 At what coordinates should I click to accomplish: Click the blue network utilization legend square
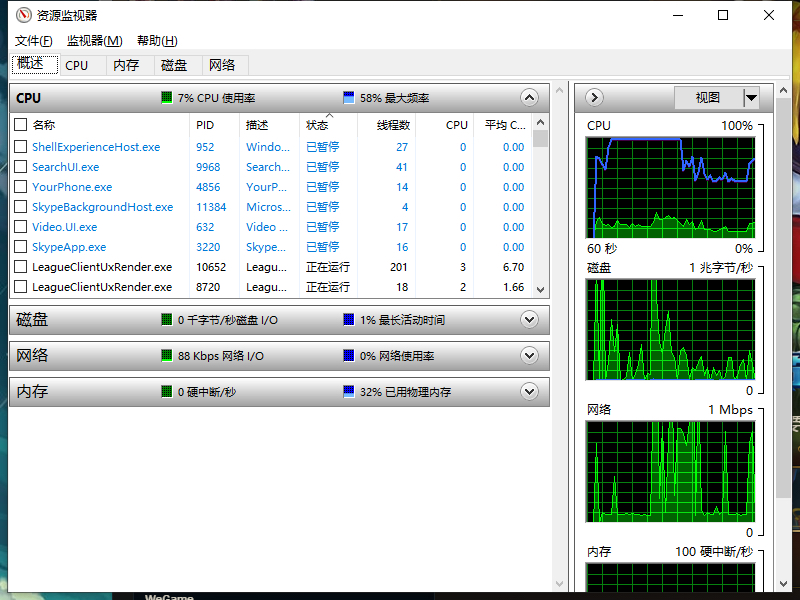coord(349,356)
